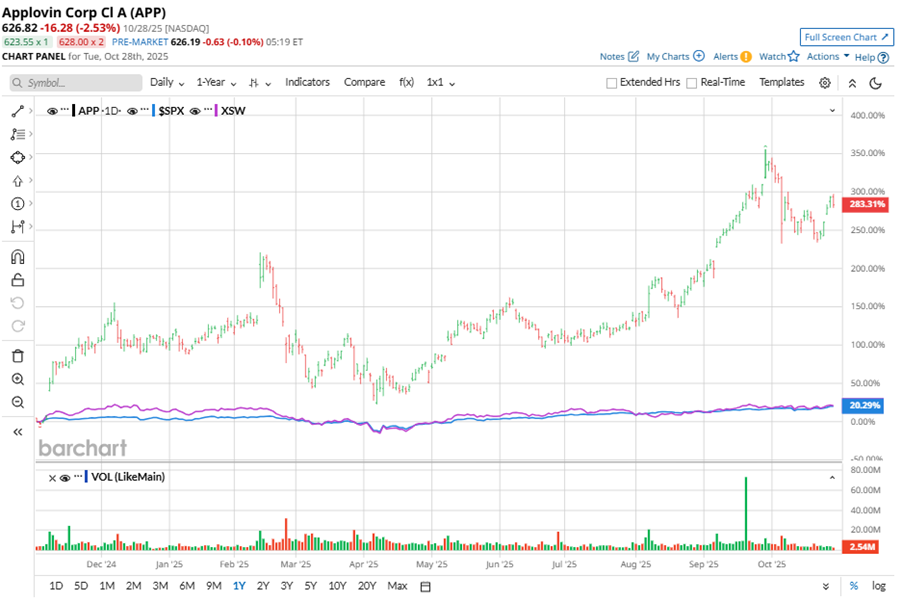The width and height of the screenshot is (902, 602).
Task: Click the Alerts link
Action: (725, 56)
